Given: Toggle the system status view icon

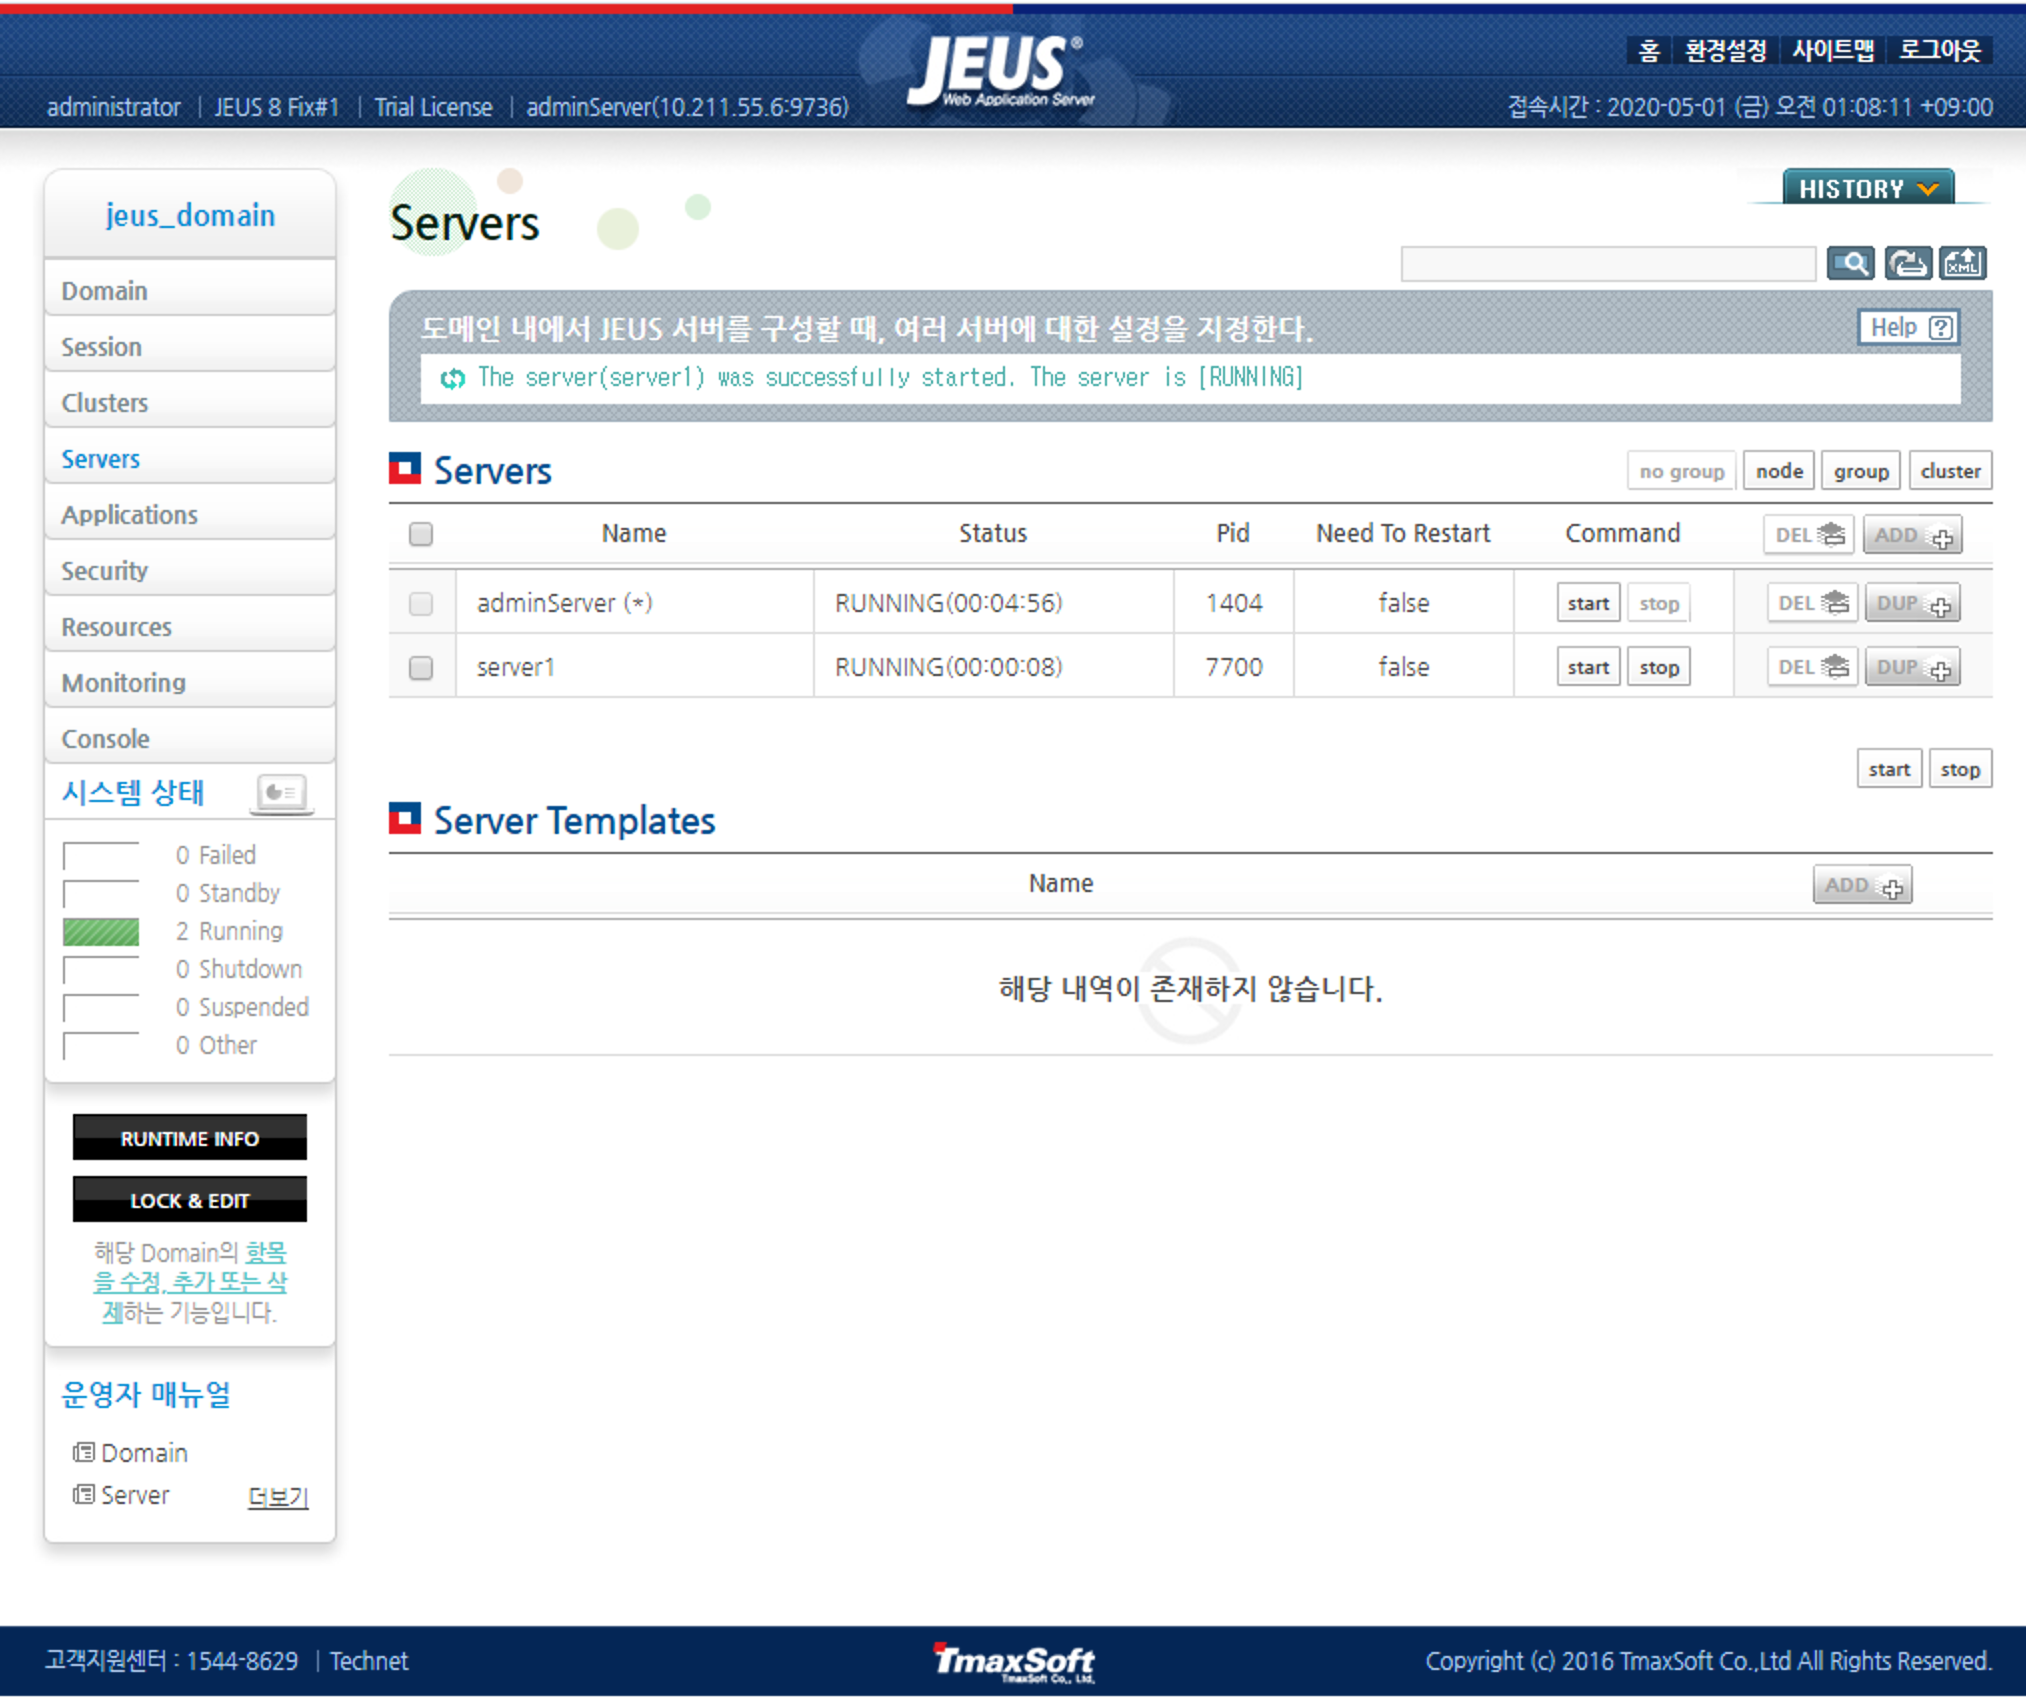Looking at the screenshot, I should click(281, 792).
